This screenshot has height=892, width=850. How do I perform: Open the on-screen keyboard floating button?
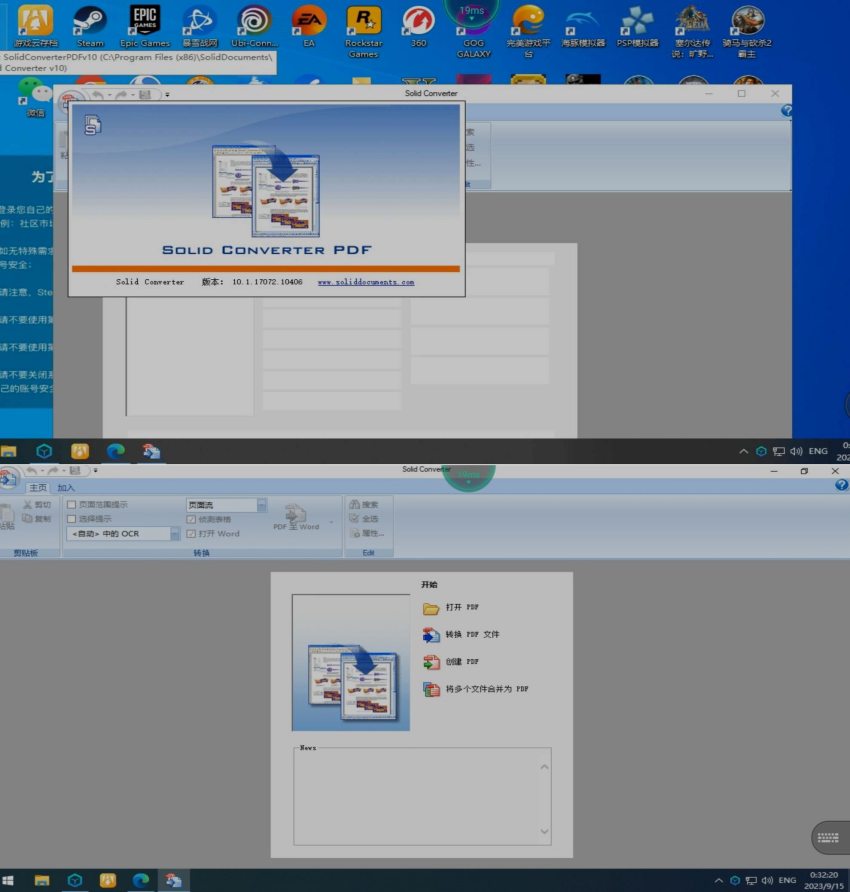point(828,837)
